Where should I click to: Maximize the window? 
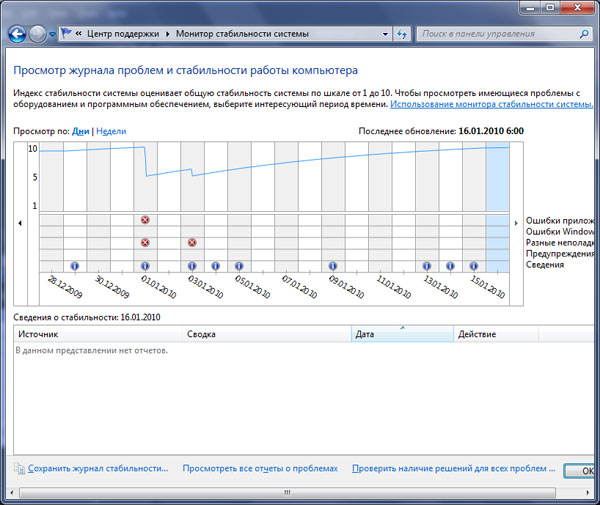(x=550, y=8)
